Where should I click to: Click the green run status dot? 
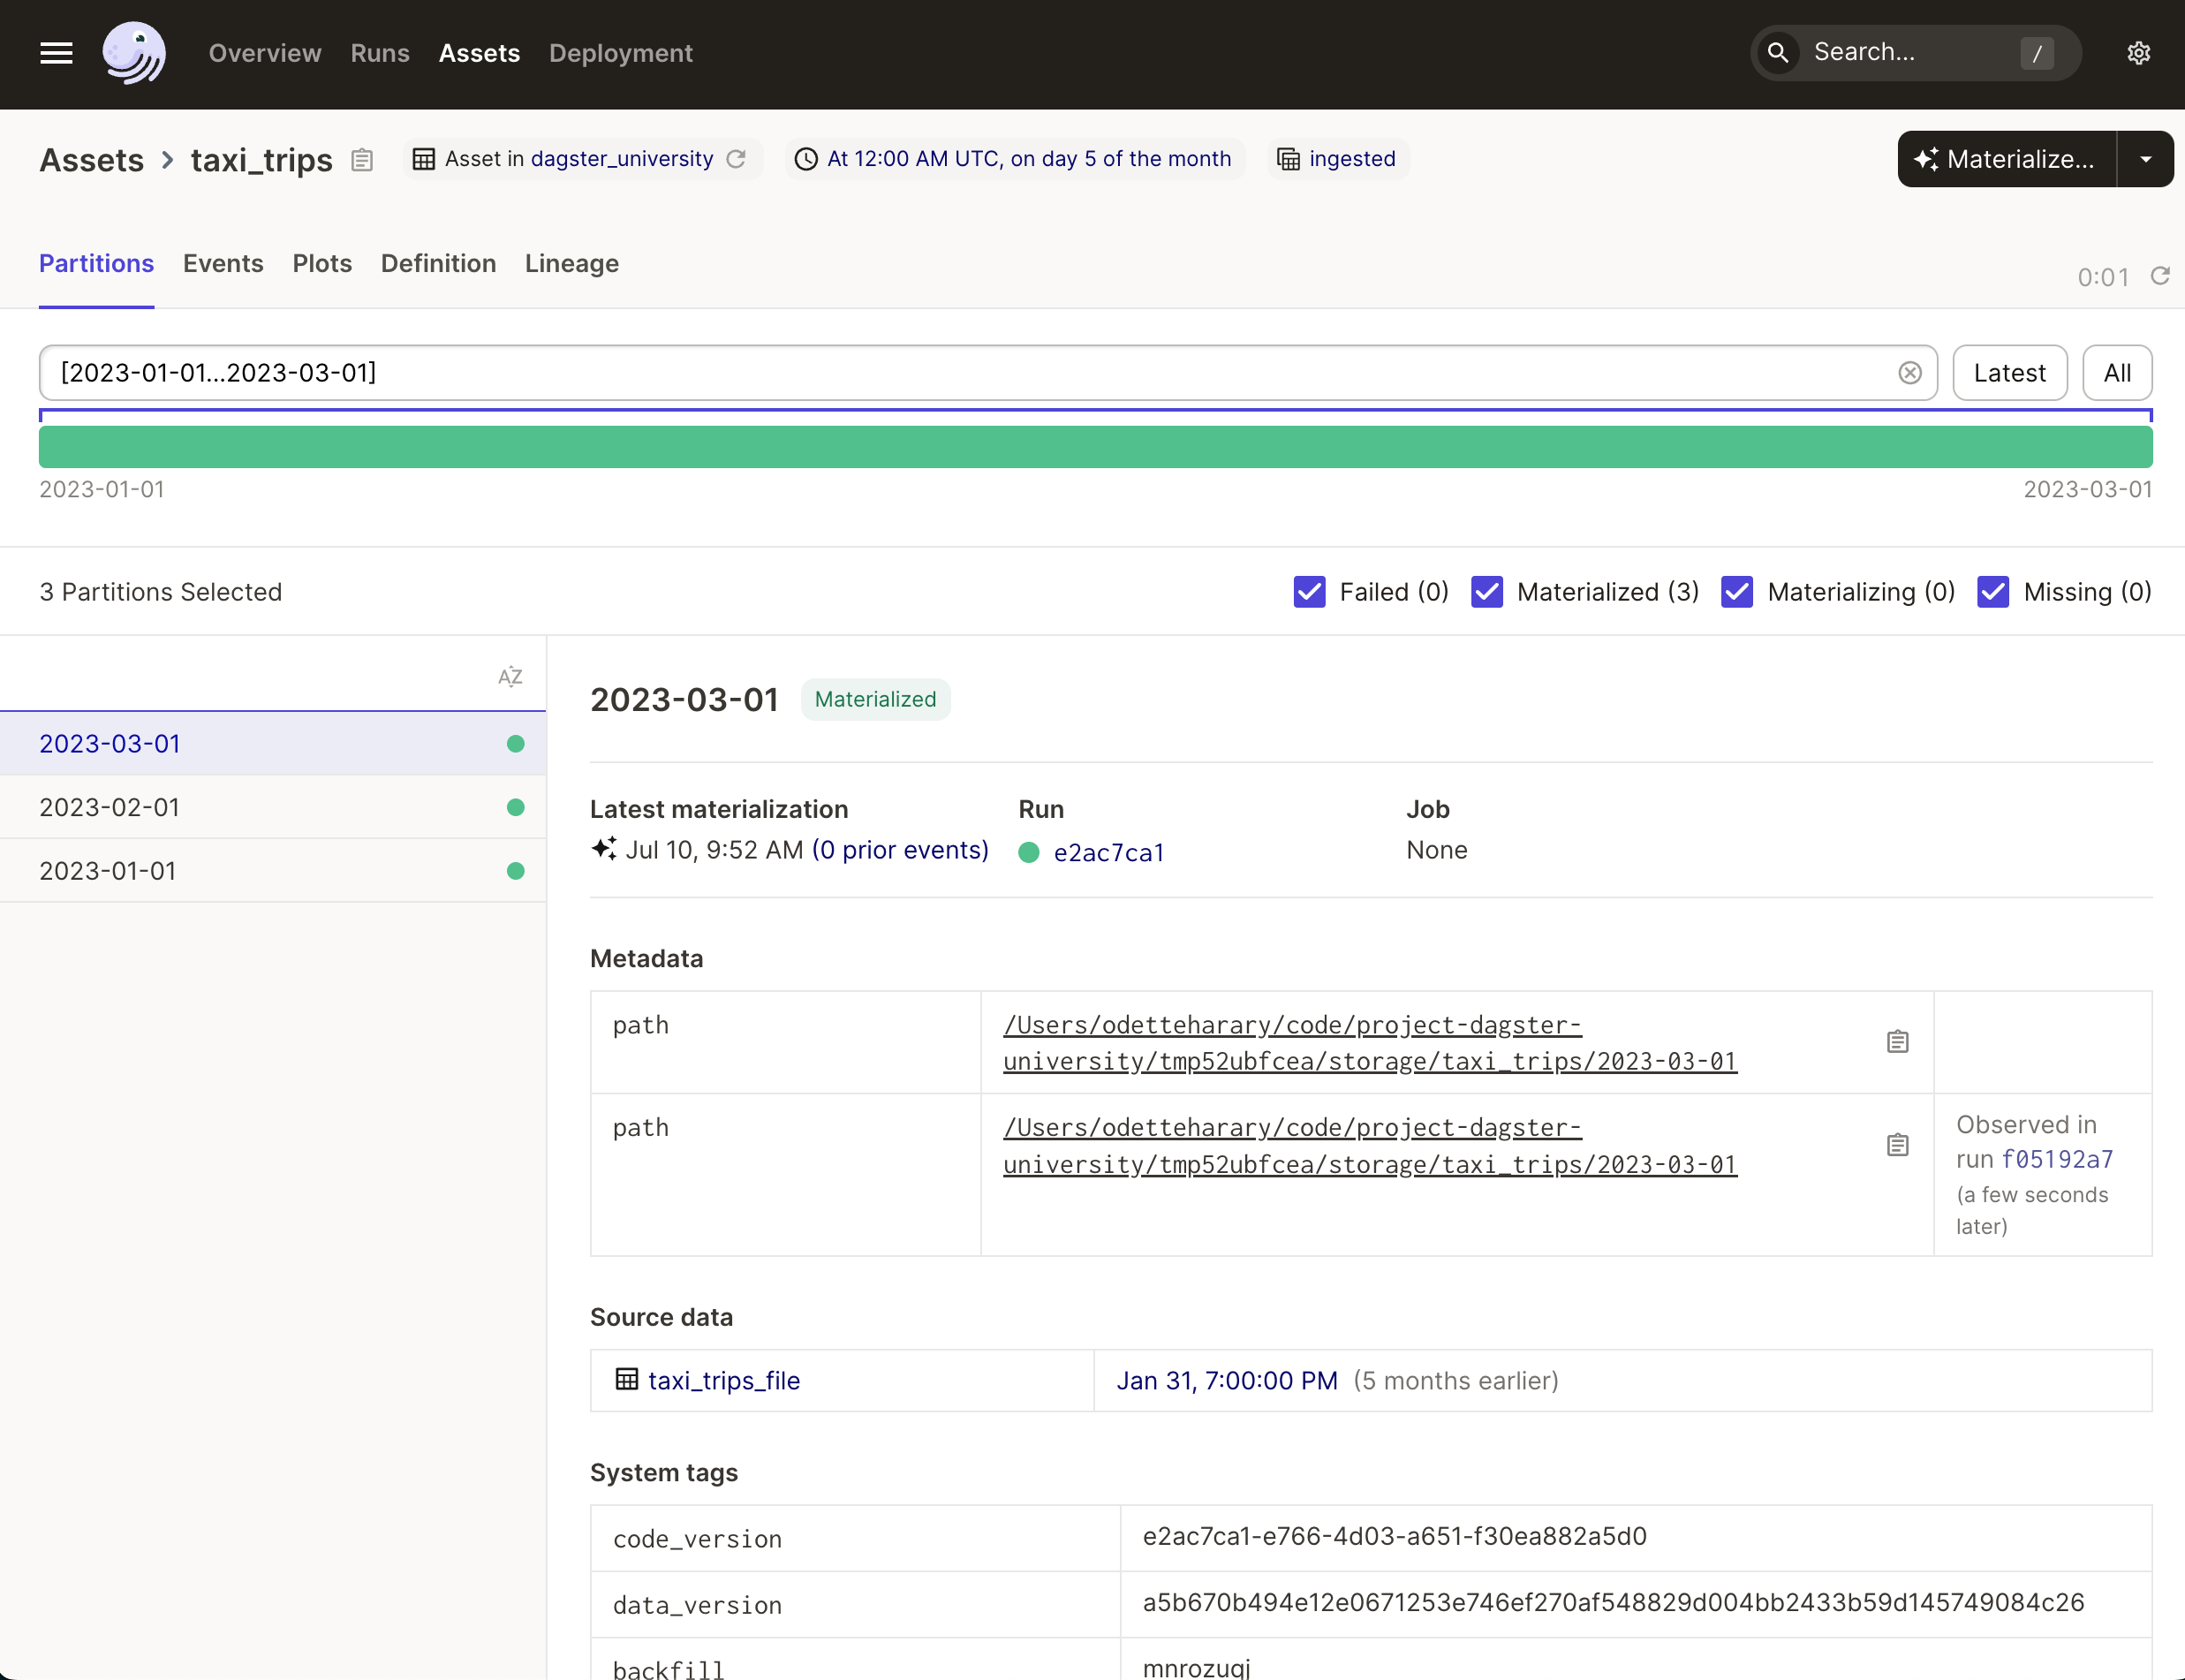tap(1029, 853)
